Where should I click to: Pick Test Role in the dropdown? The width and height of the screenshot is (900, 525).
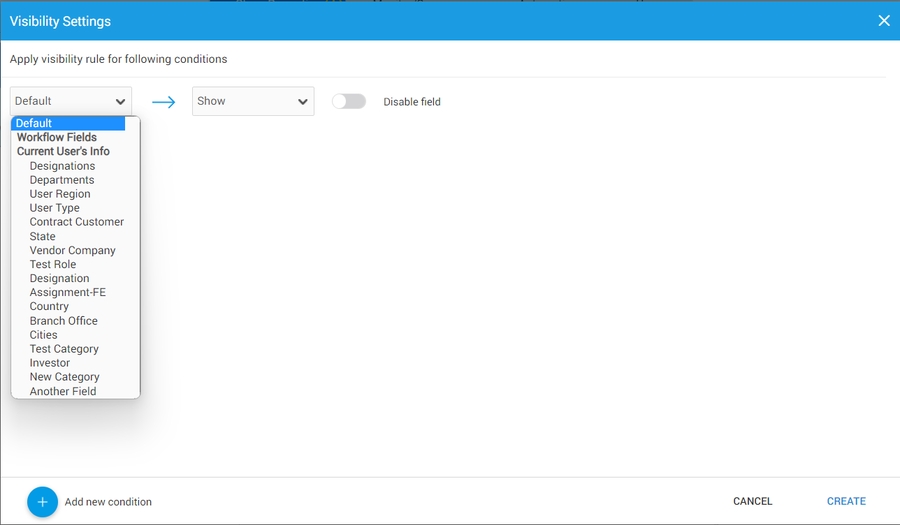pyautogui.click(x=53, y=264)
